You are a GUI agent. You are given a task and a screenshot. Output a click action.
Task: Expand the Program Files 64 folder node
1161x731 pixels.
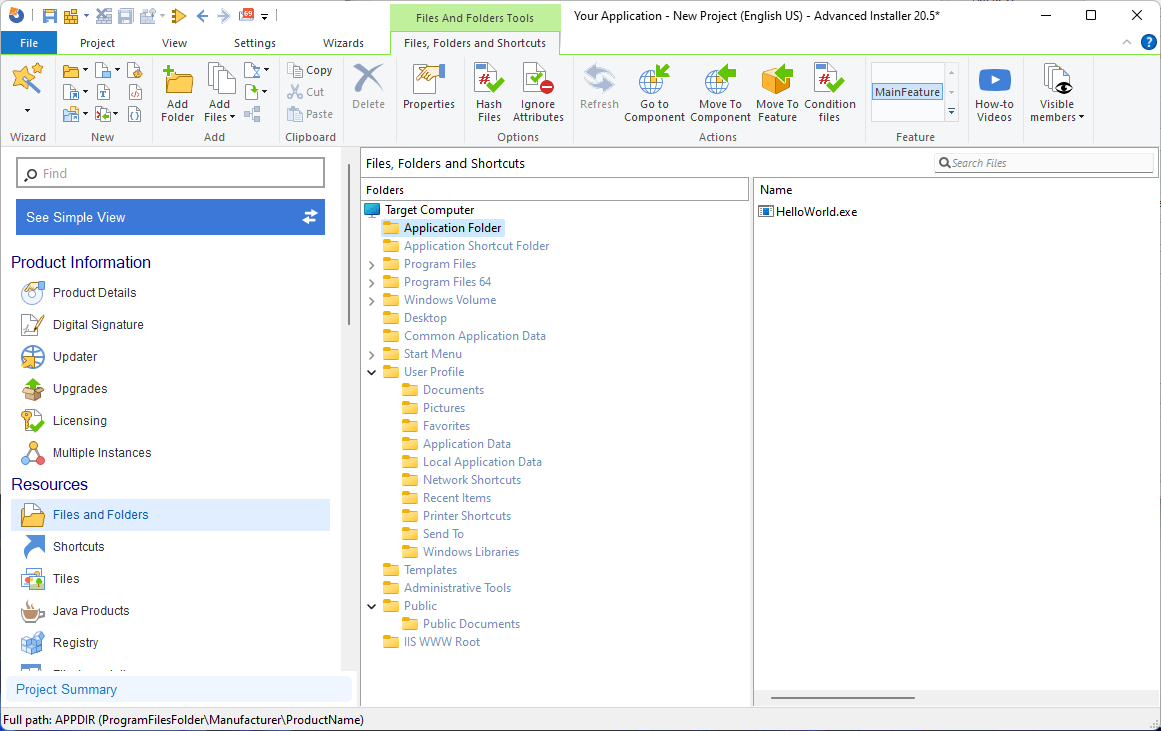tap(372, 282)
